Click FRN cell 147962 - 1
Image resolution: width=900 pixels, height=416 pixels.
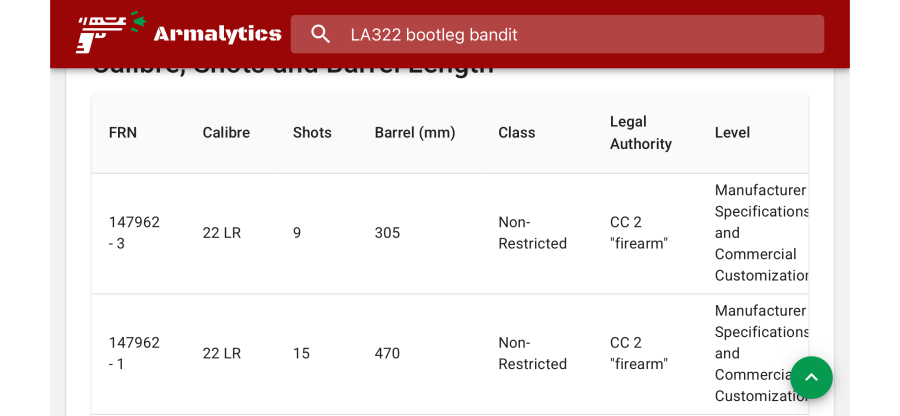click(x=134, y=353)
